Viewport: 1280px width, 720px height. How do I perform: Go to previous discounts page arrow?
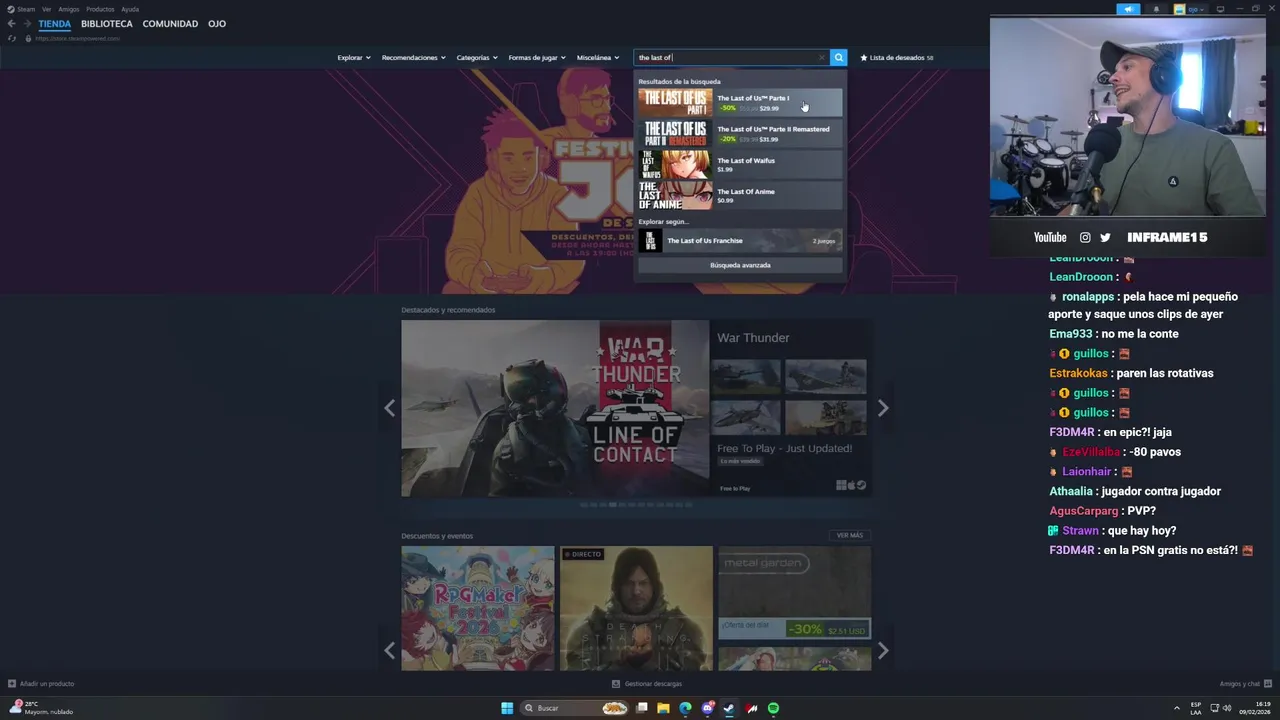[389, 650]
